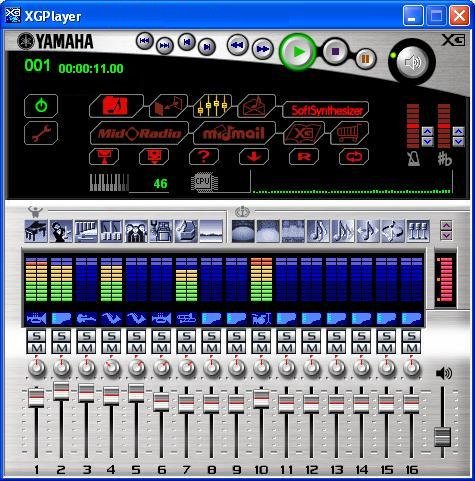475x481 pixels.
Task: Click the song number 001 display
Action: [37, 65]
